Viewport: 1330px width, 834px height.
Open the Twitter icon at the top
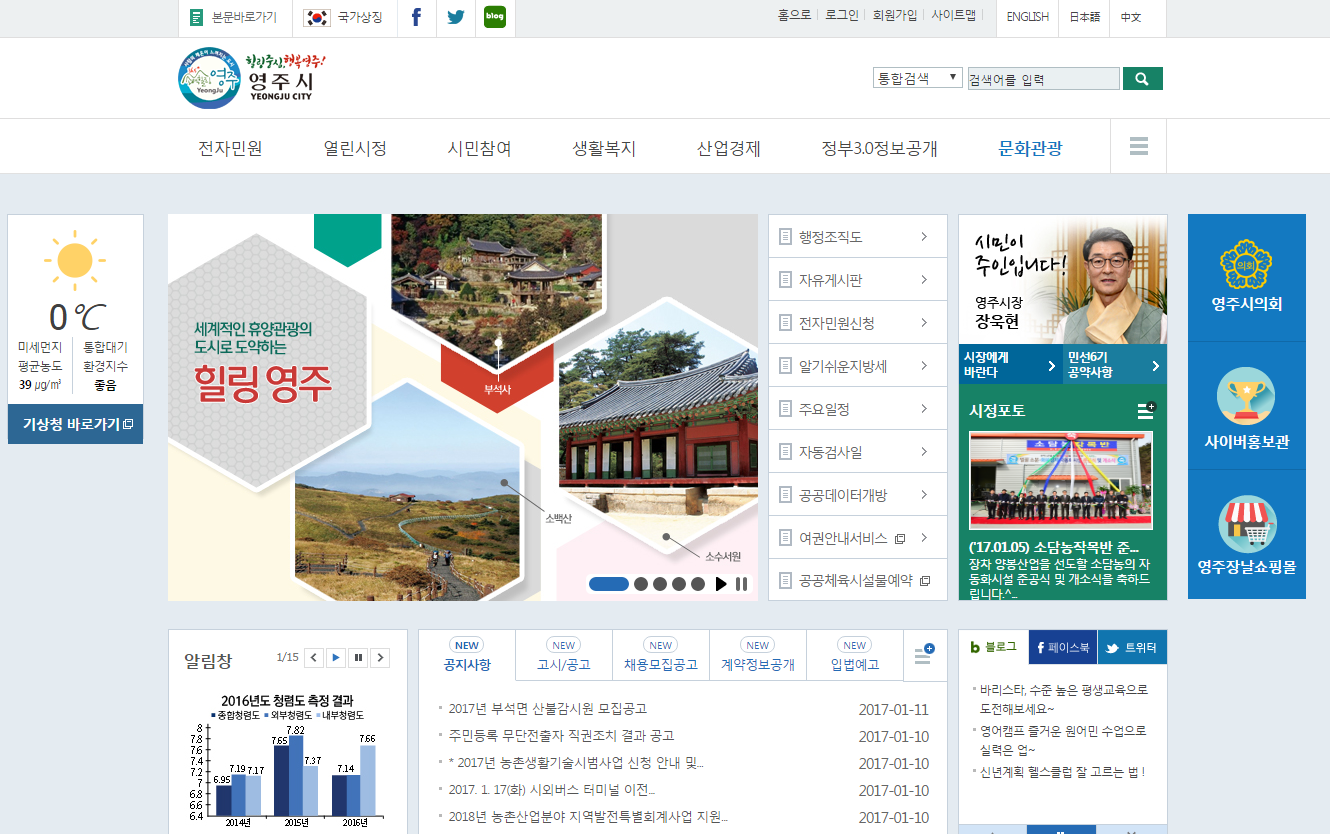tap(456, 17)
